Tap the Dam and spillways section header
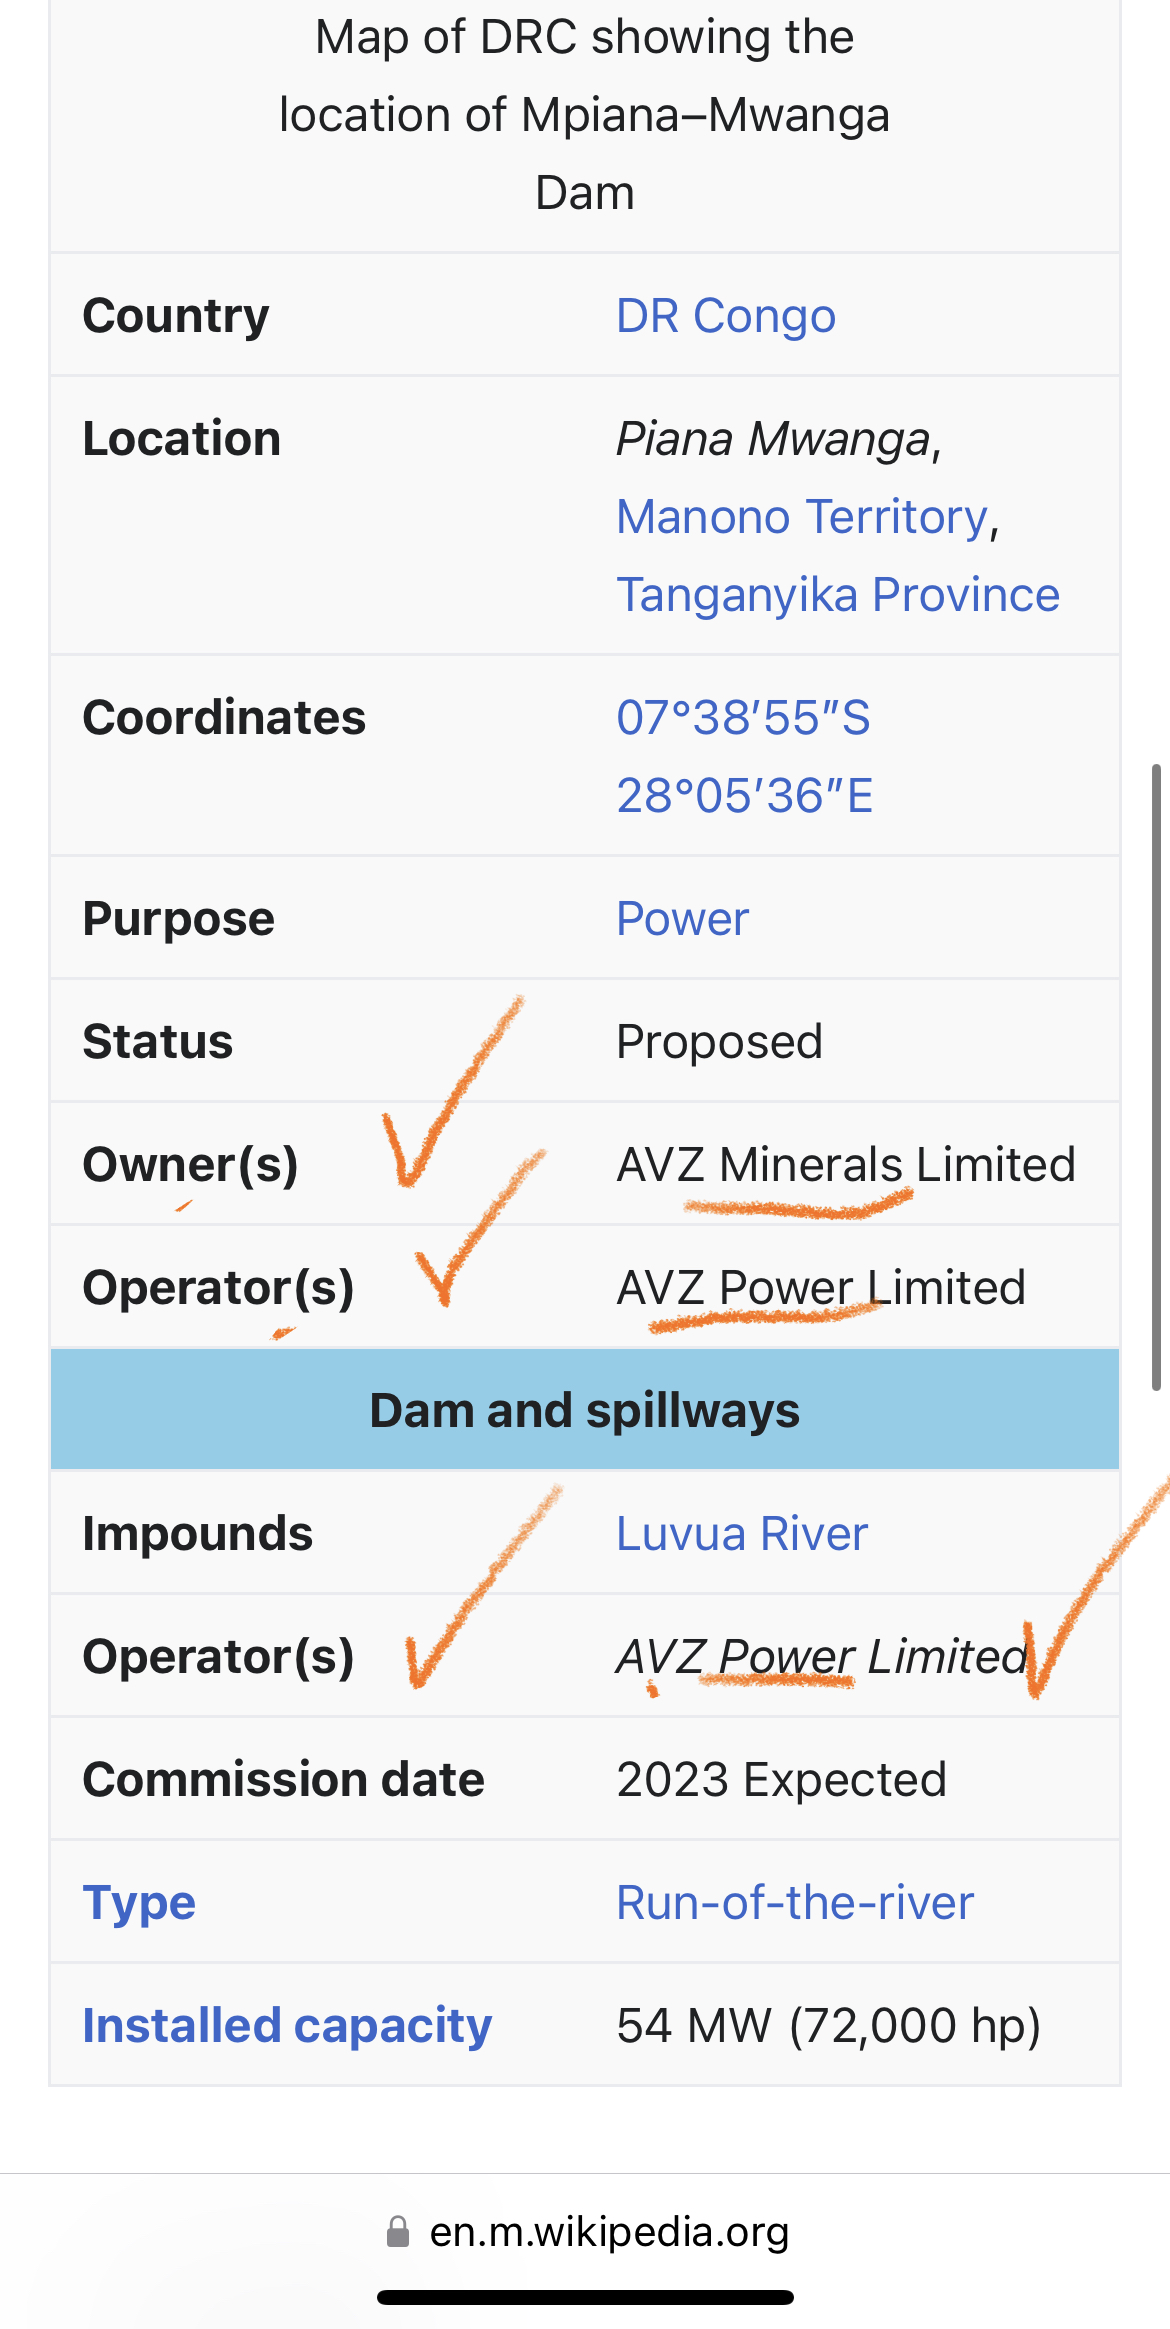 [585, 1410]
